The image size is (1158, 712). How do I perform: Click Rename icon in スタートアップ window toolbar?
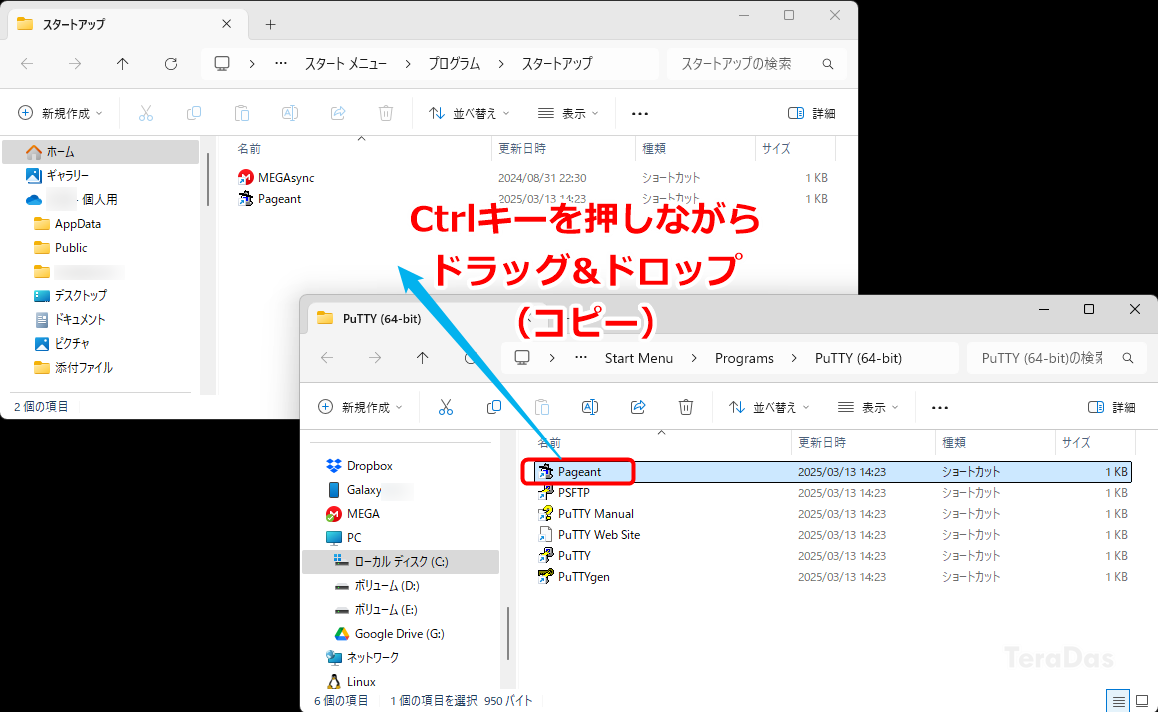(290, 113)
